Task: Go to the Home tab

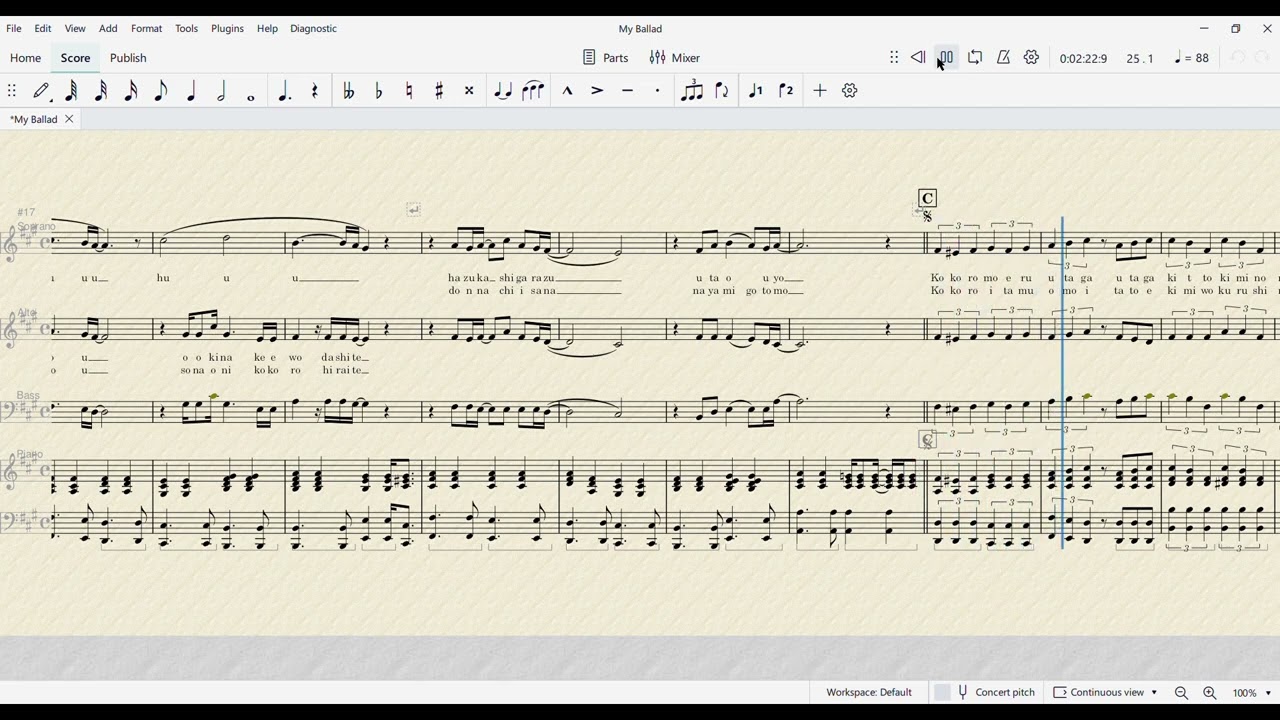Action: point(26,58)
